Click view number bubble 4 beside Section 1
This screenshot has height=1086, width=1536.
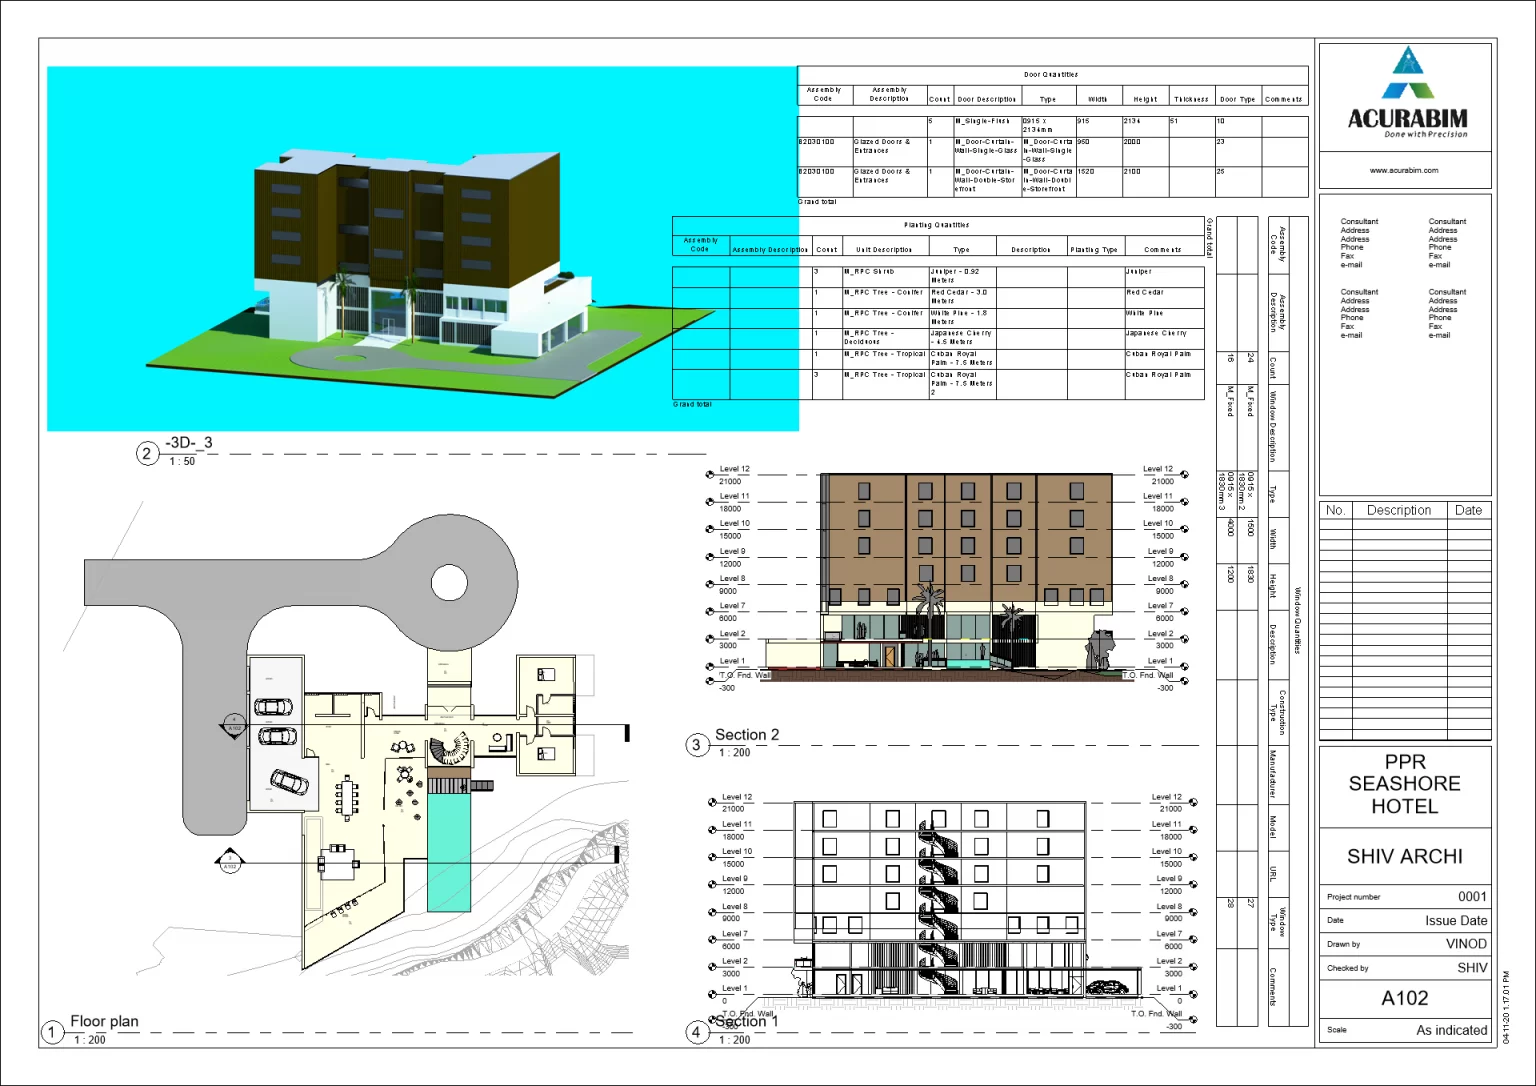point(697,1033)
